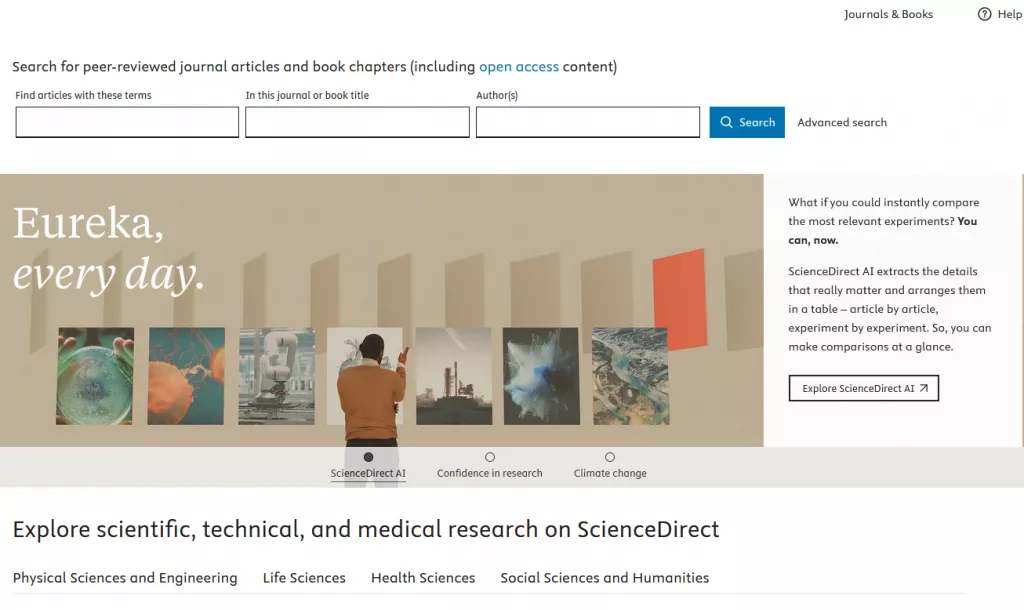Click the Explore scientific, technical, and medical research heading
Image resolution: width=1024 pixels, height=610 pixels.
[366, 529]
